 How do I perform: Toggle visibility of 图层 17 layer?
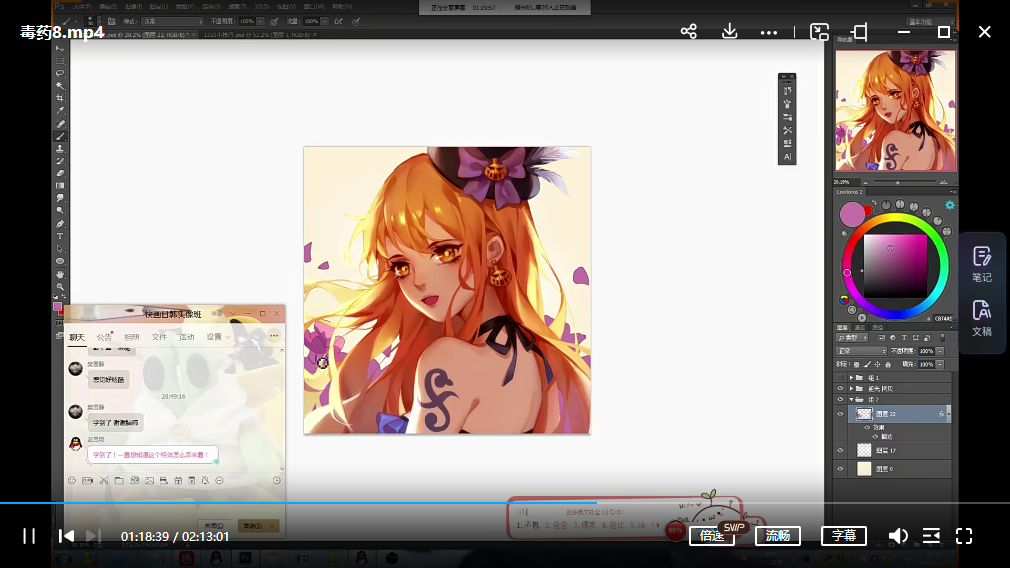840,450
